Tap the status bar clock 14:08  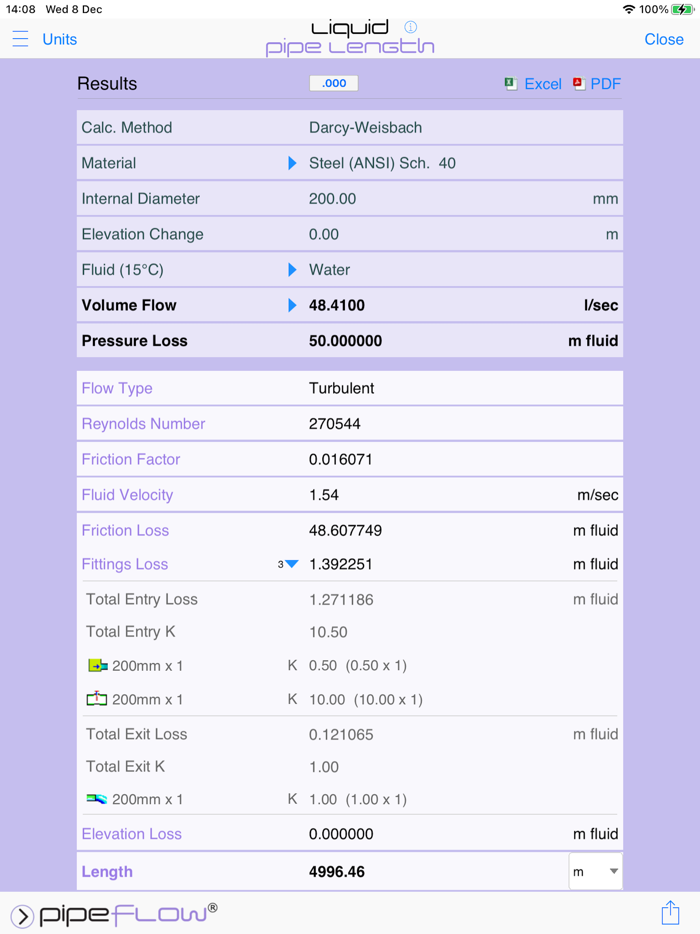(20, 10)
